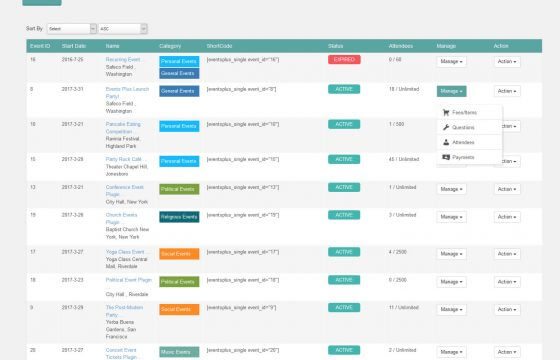Click the Name column header

click(x=112, y=46)
